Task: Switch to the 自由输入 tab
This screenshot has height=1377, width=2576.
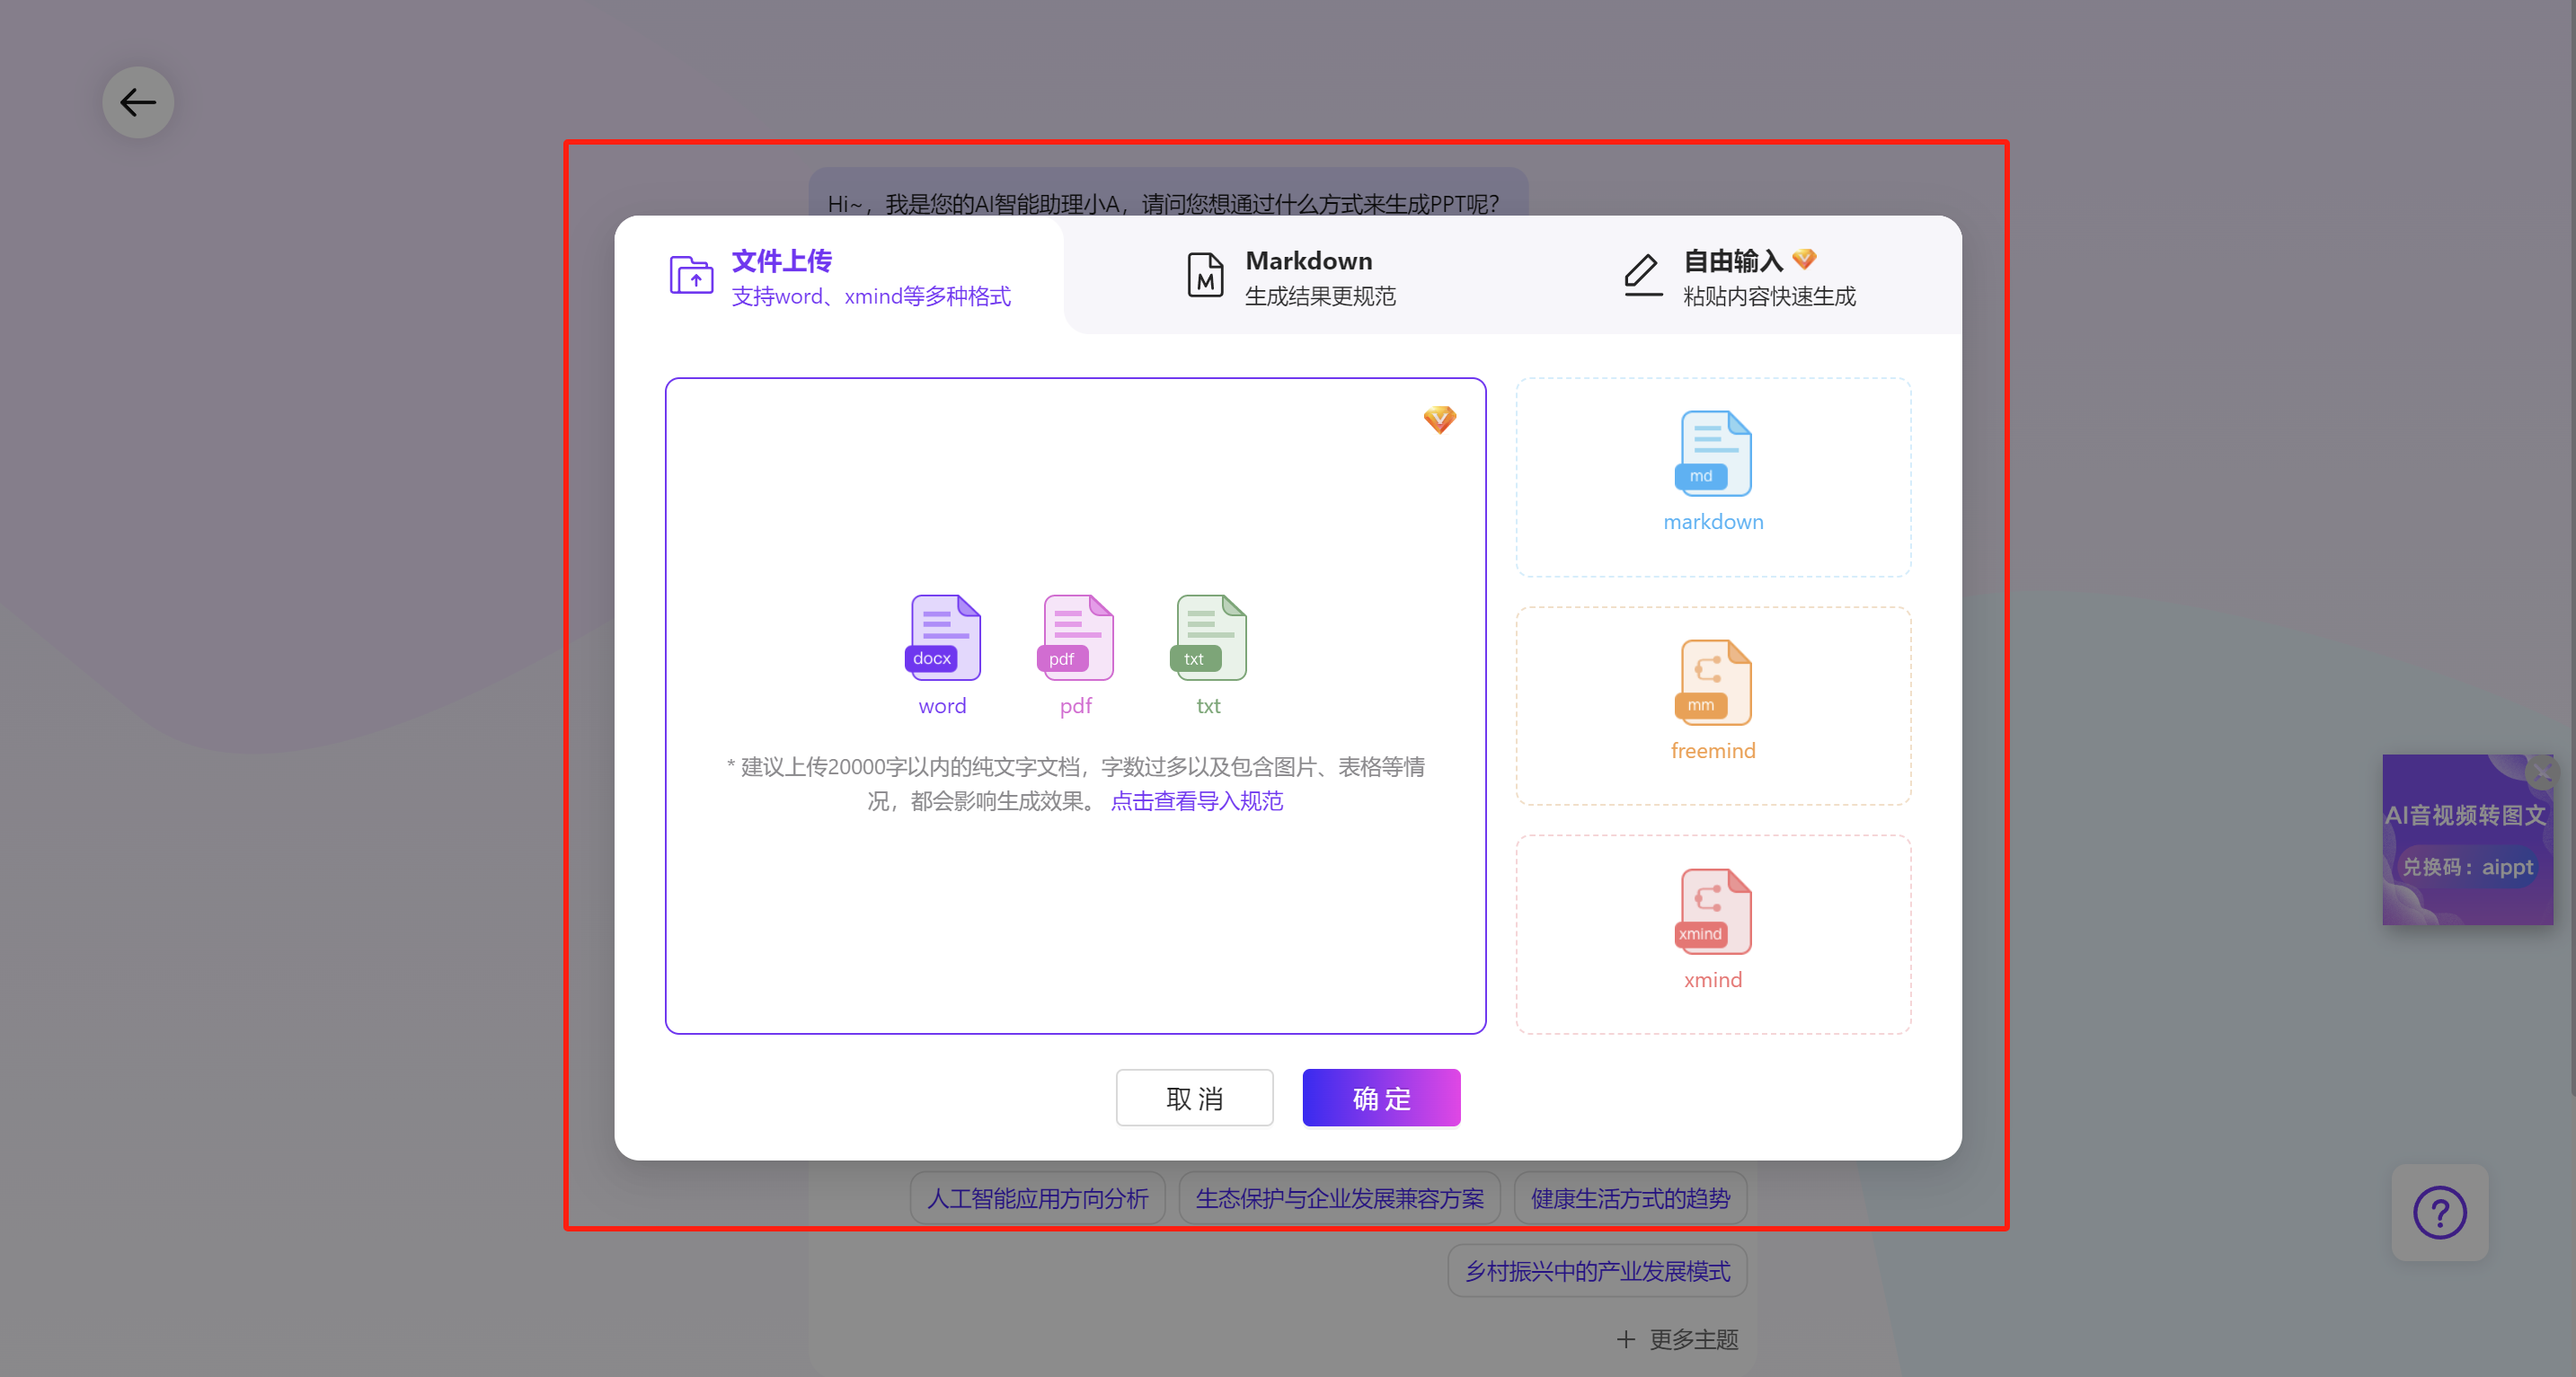Action: pos(1740,277)
